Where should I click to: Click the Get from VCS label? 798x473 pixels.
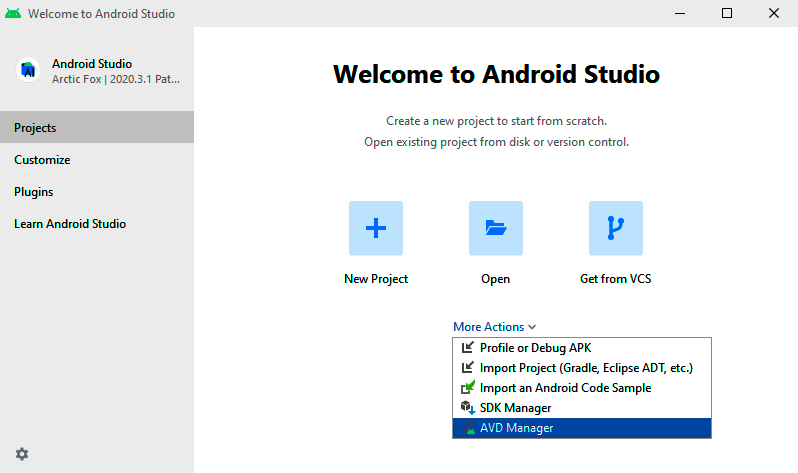point(615,279)
